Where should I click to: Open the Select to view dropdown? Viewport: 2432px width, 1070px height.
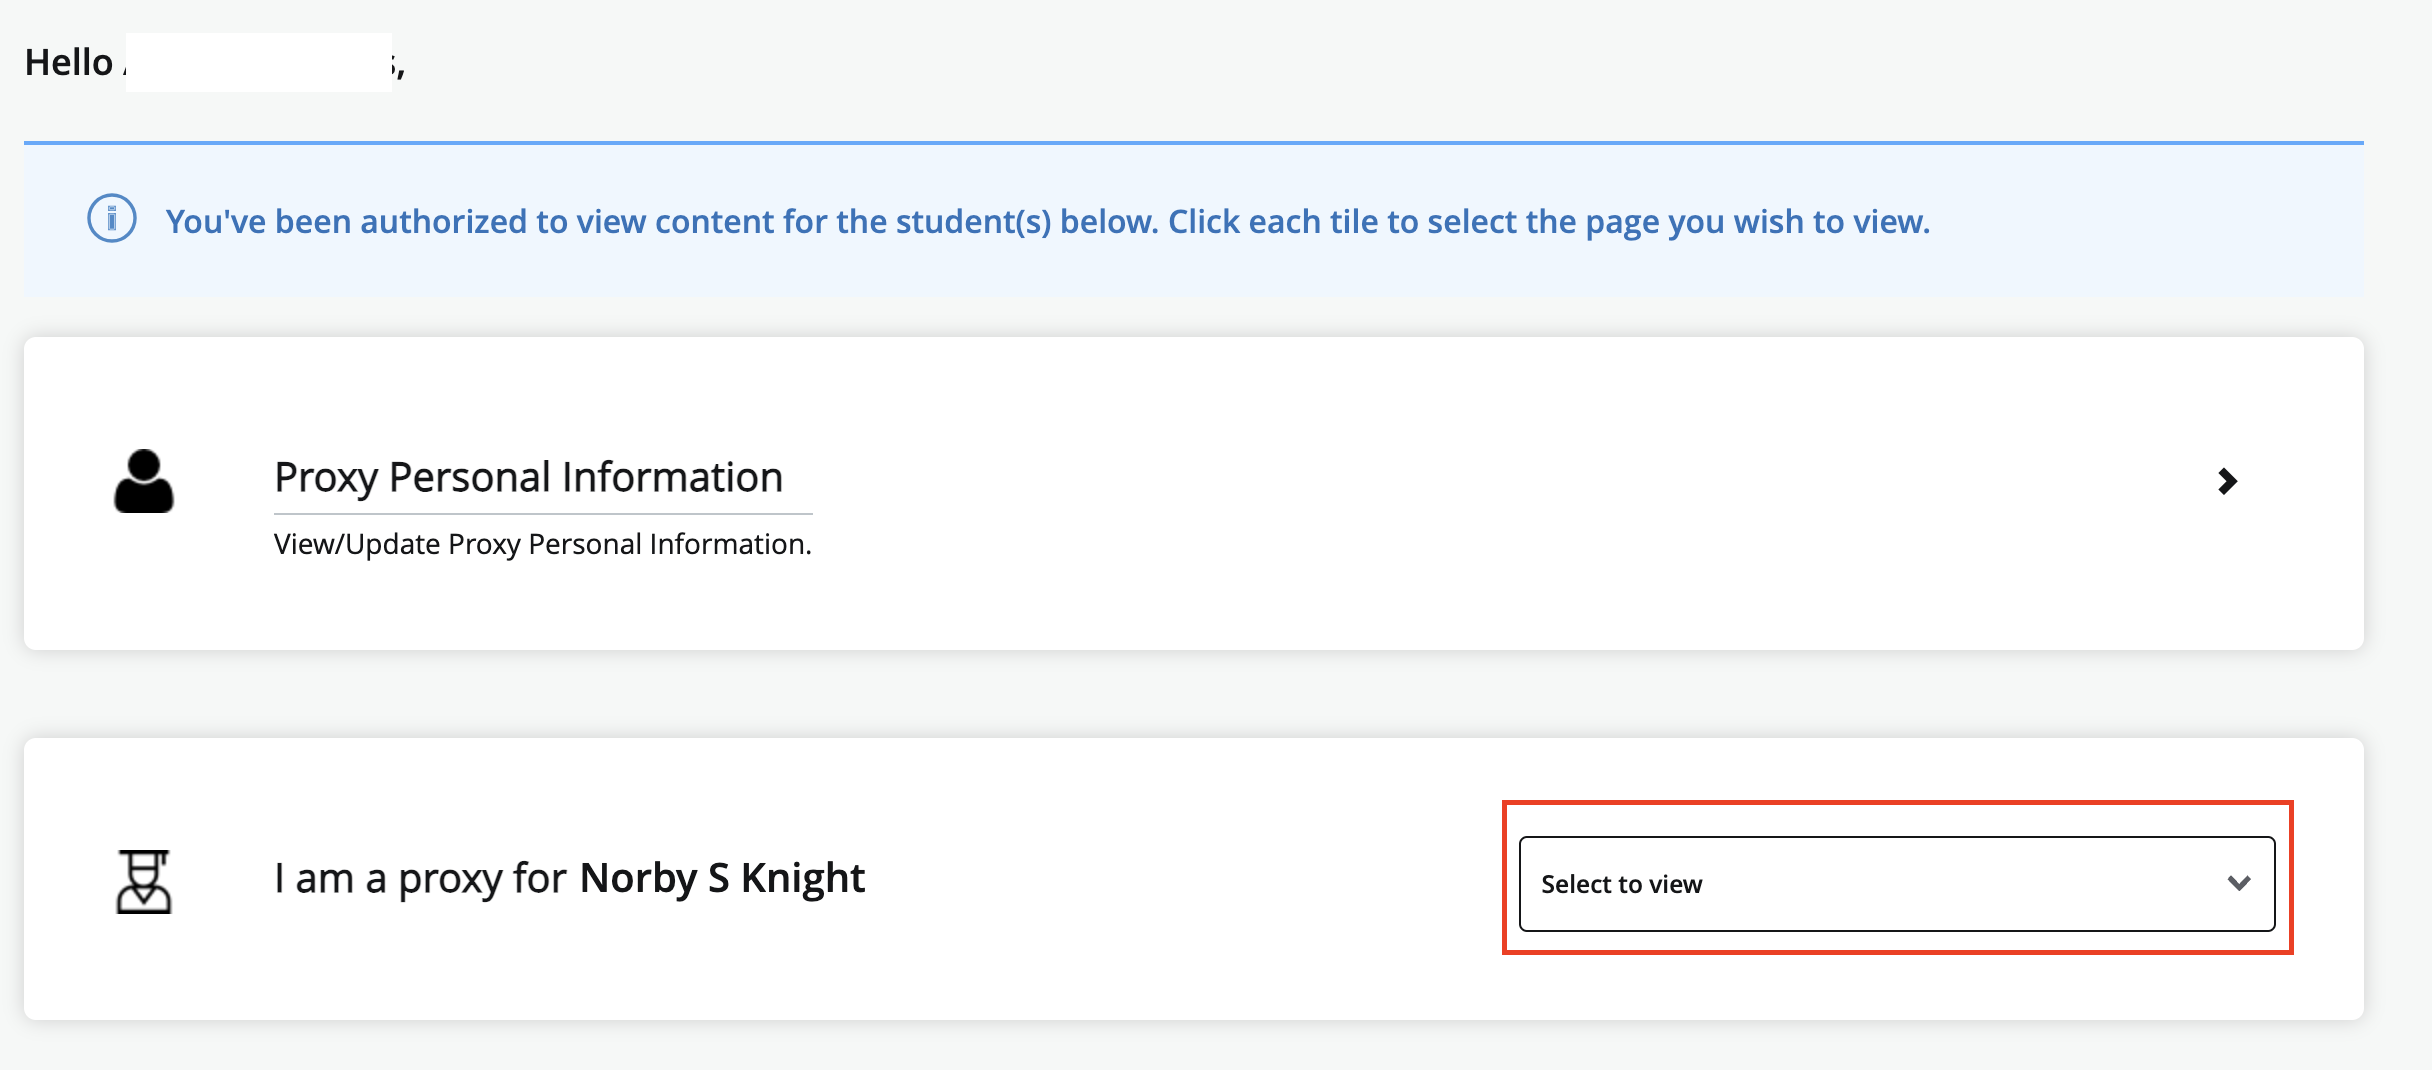coord(1897,884)
